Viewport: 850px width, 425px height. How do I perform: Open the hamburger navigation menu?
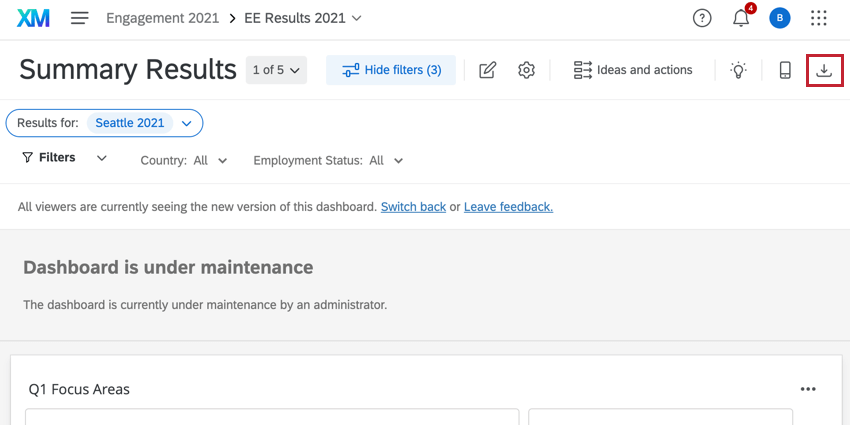point(80,18)
